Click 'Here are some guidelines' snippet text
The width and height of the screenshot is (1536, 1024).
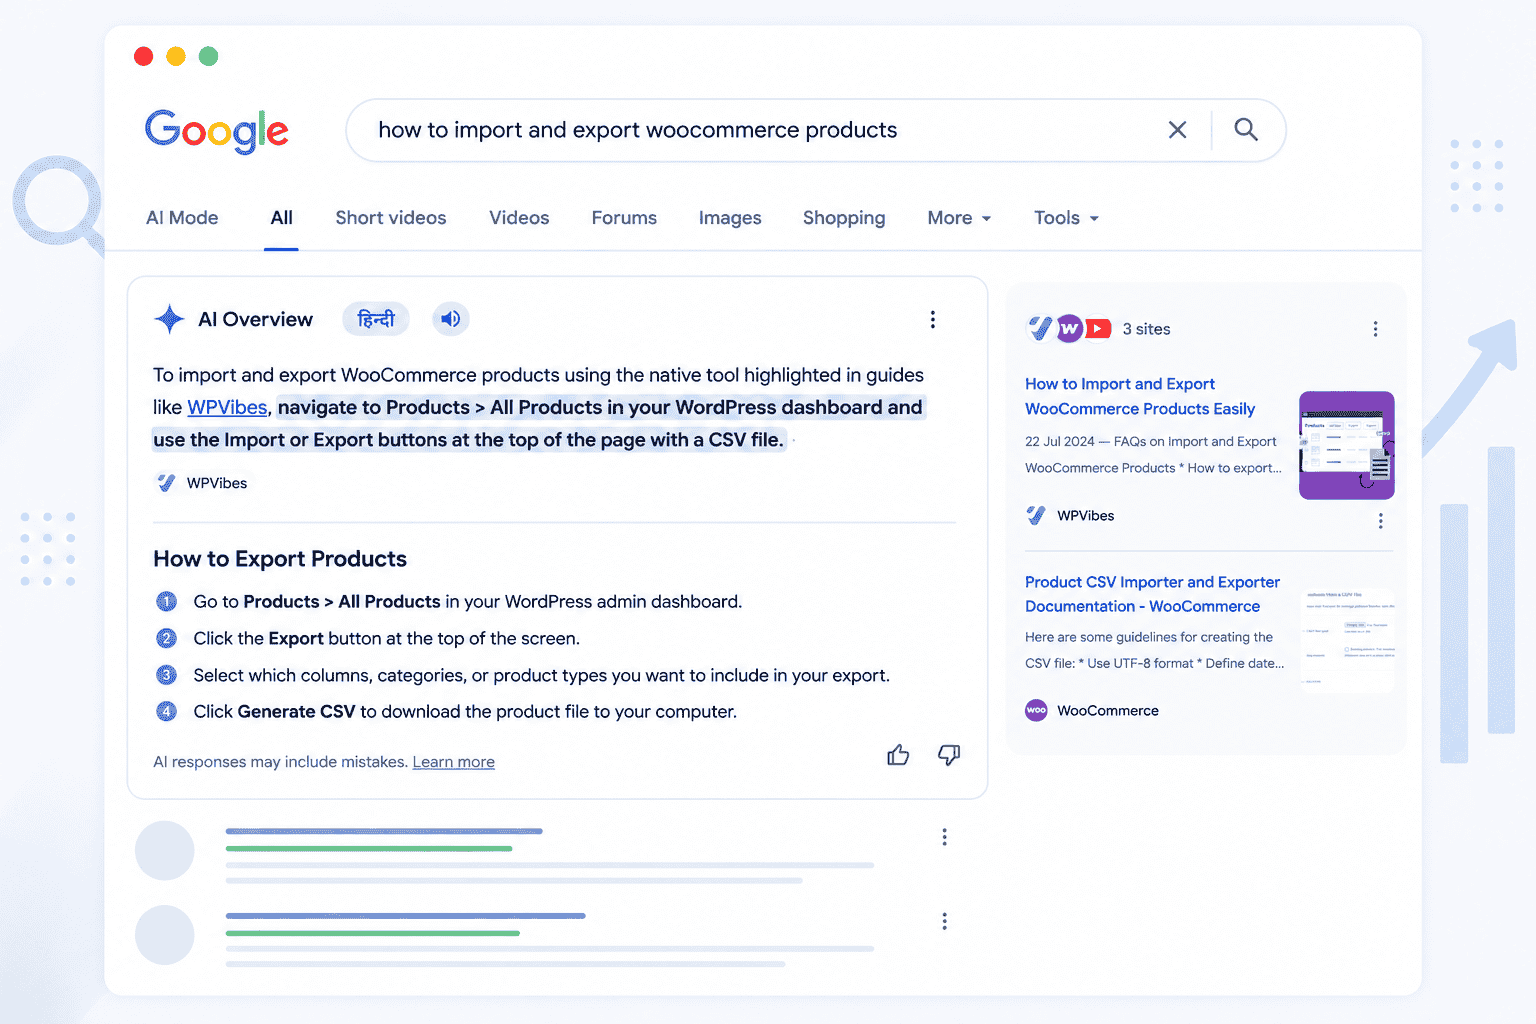pyautogui.click(x=1155, y=650)
